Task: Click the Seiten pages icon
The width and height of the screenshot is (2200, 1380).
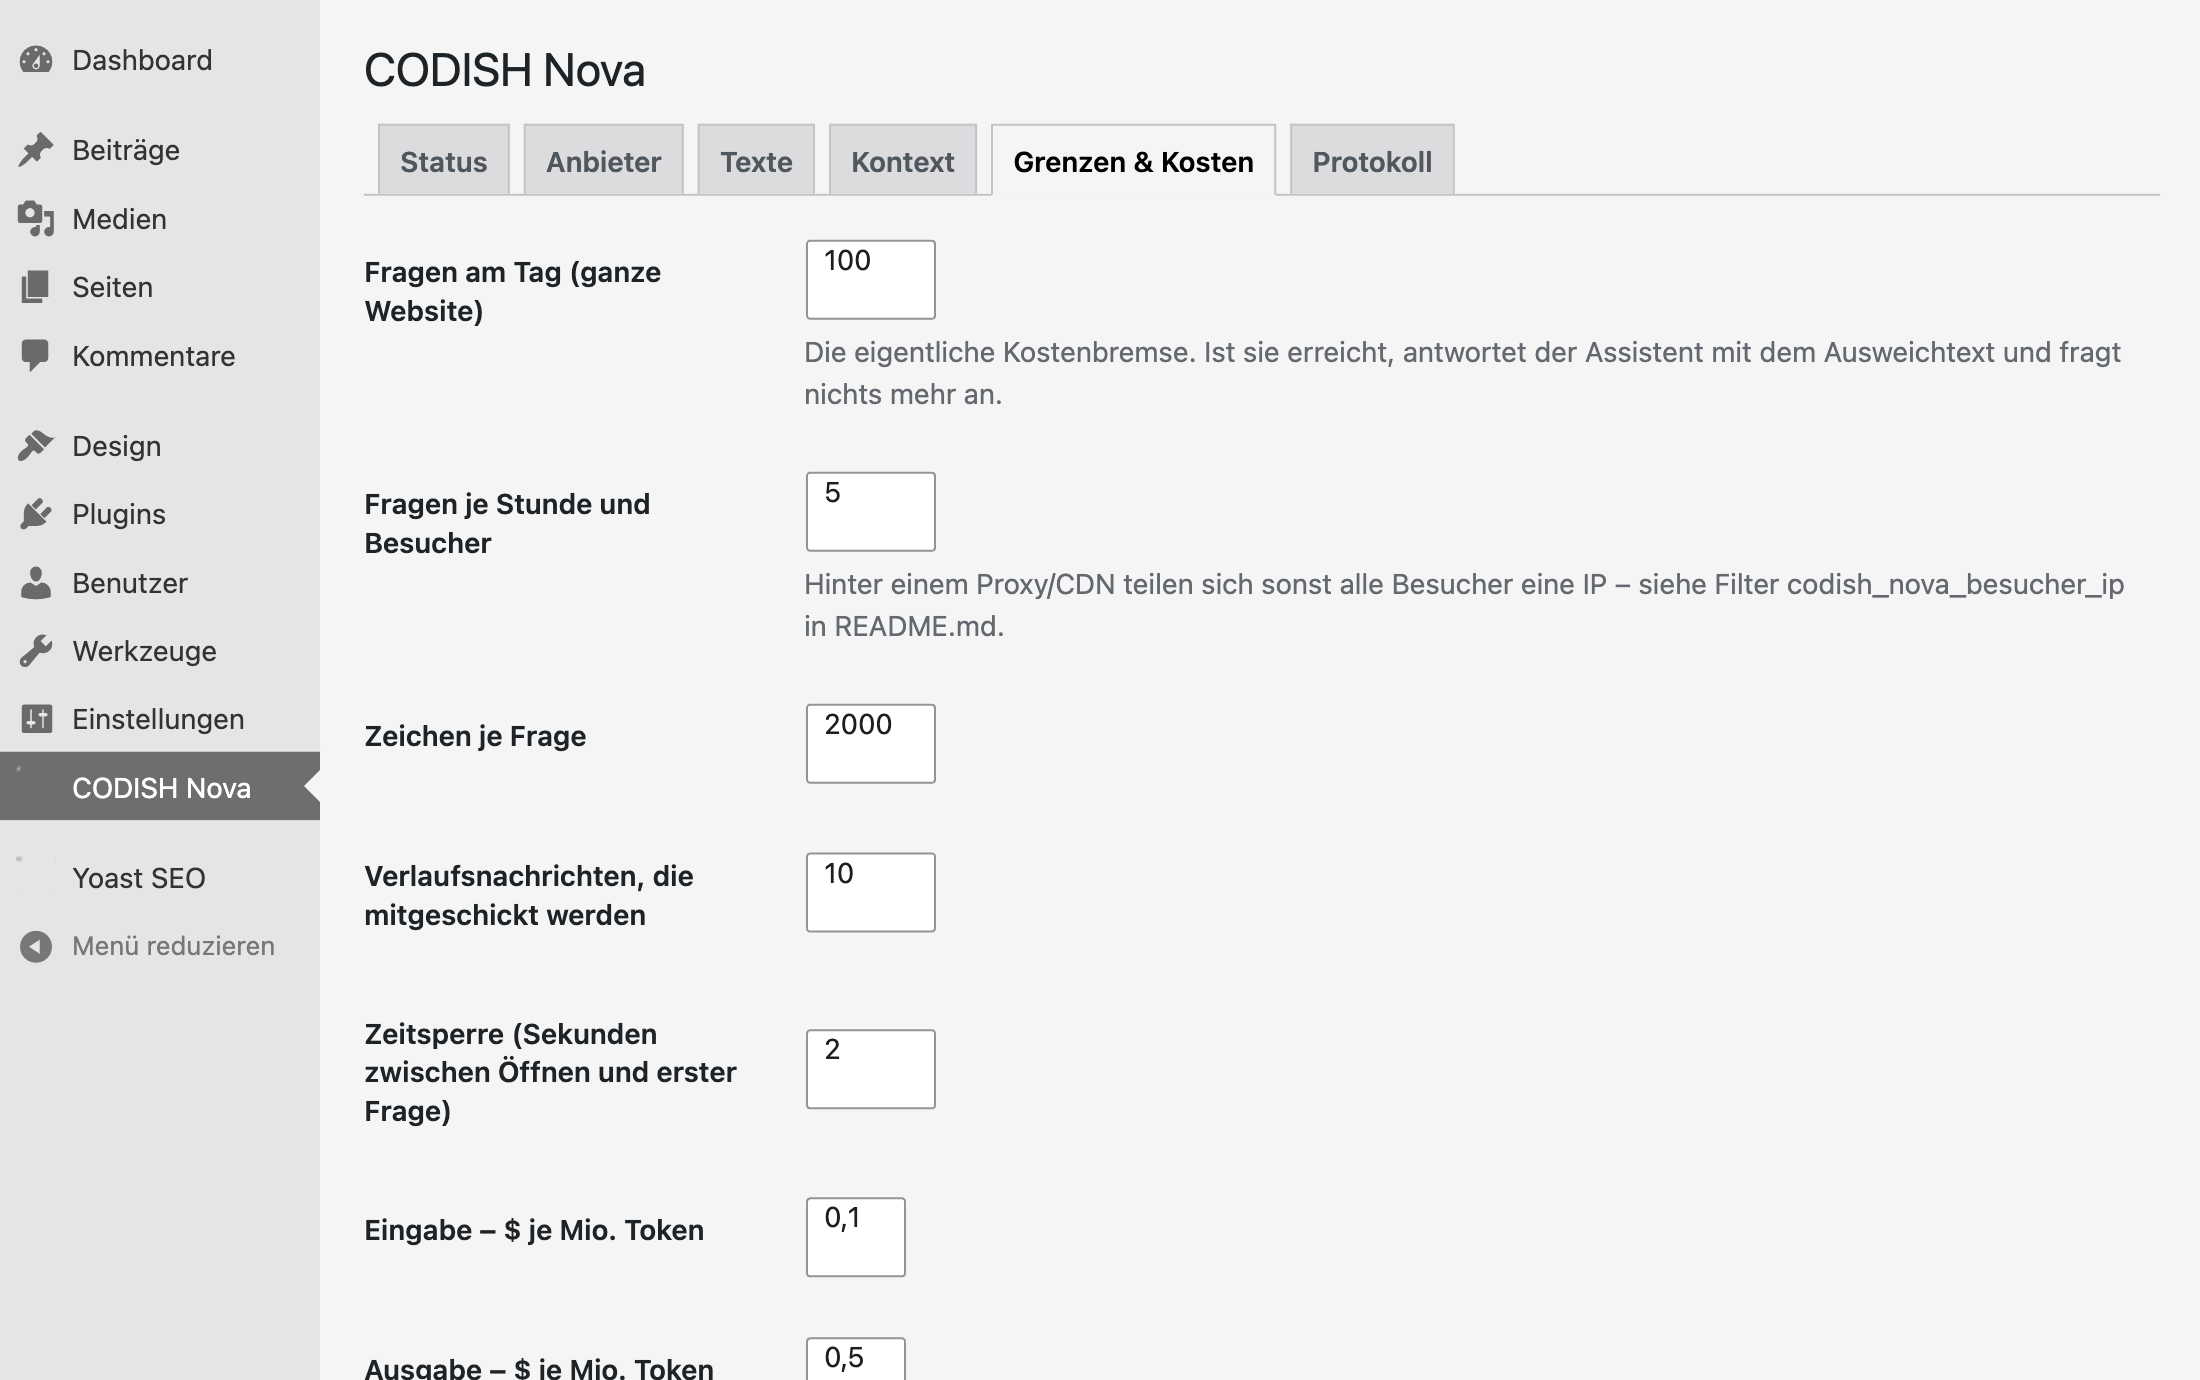Action: [36, 287]
